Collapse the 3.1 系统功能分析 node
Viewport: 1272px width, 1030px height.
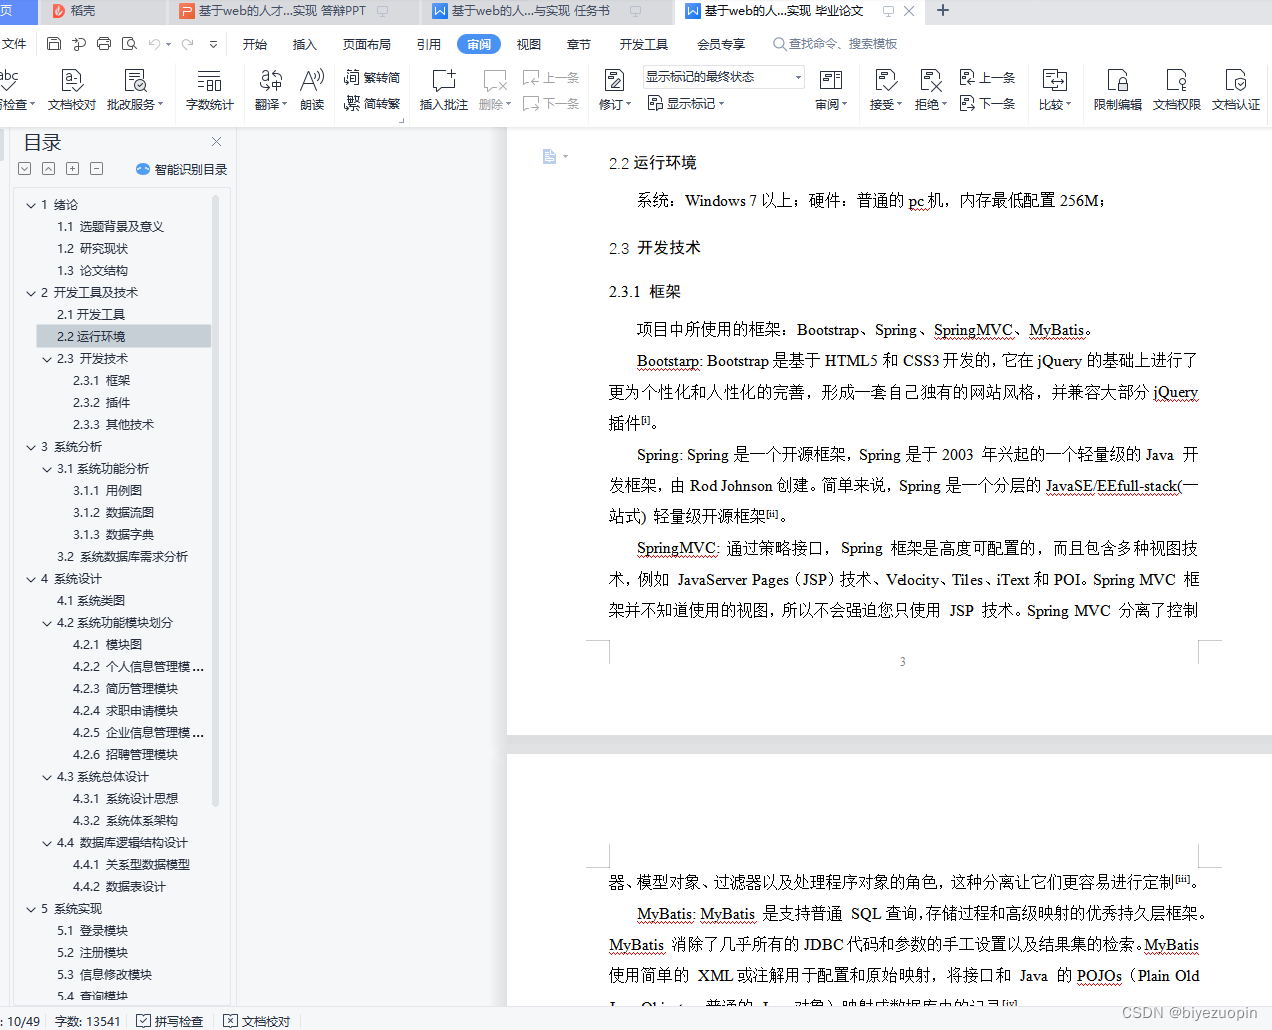tap(46, 469)
